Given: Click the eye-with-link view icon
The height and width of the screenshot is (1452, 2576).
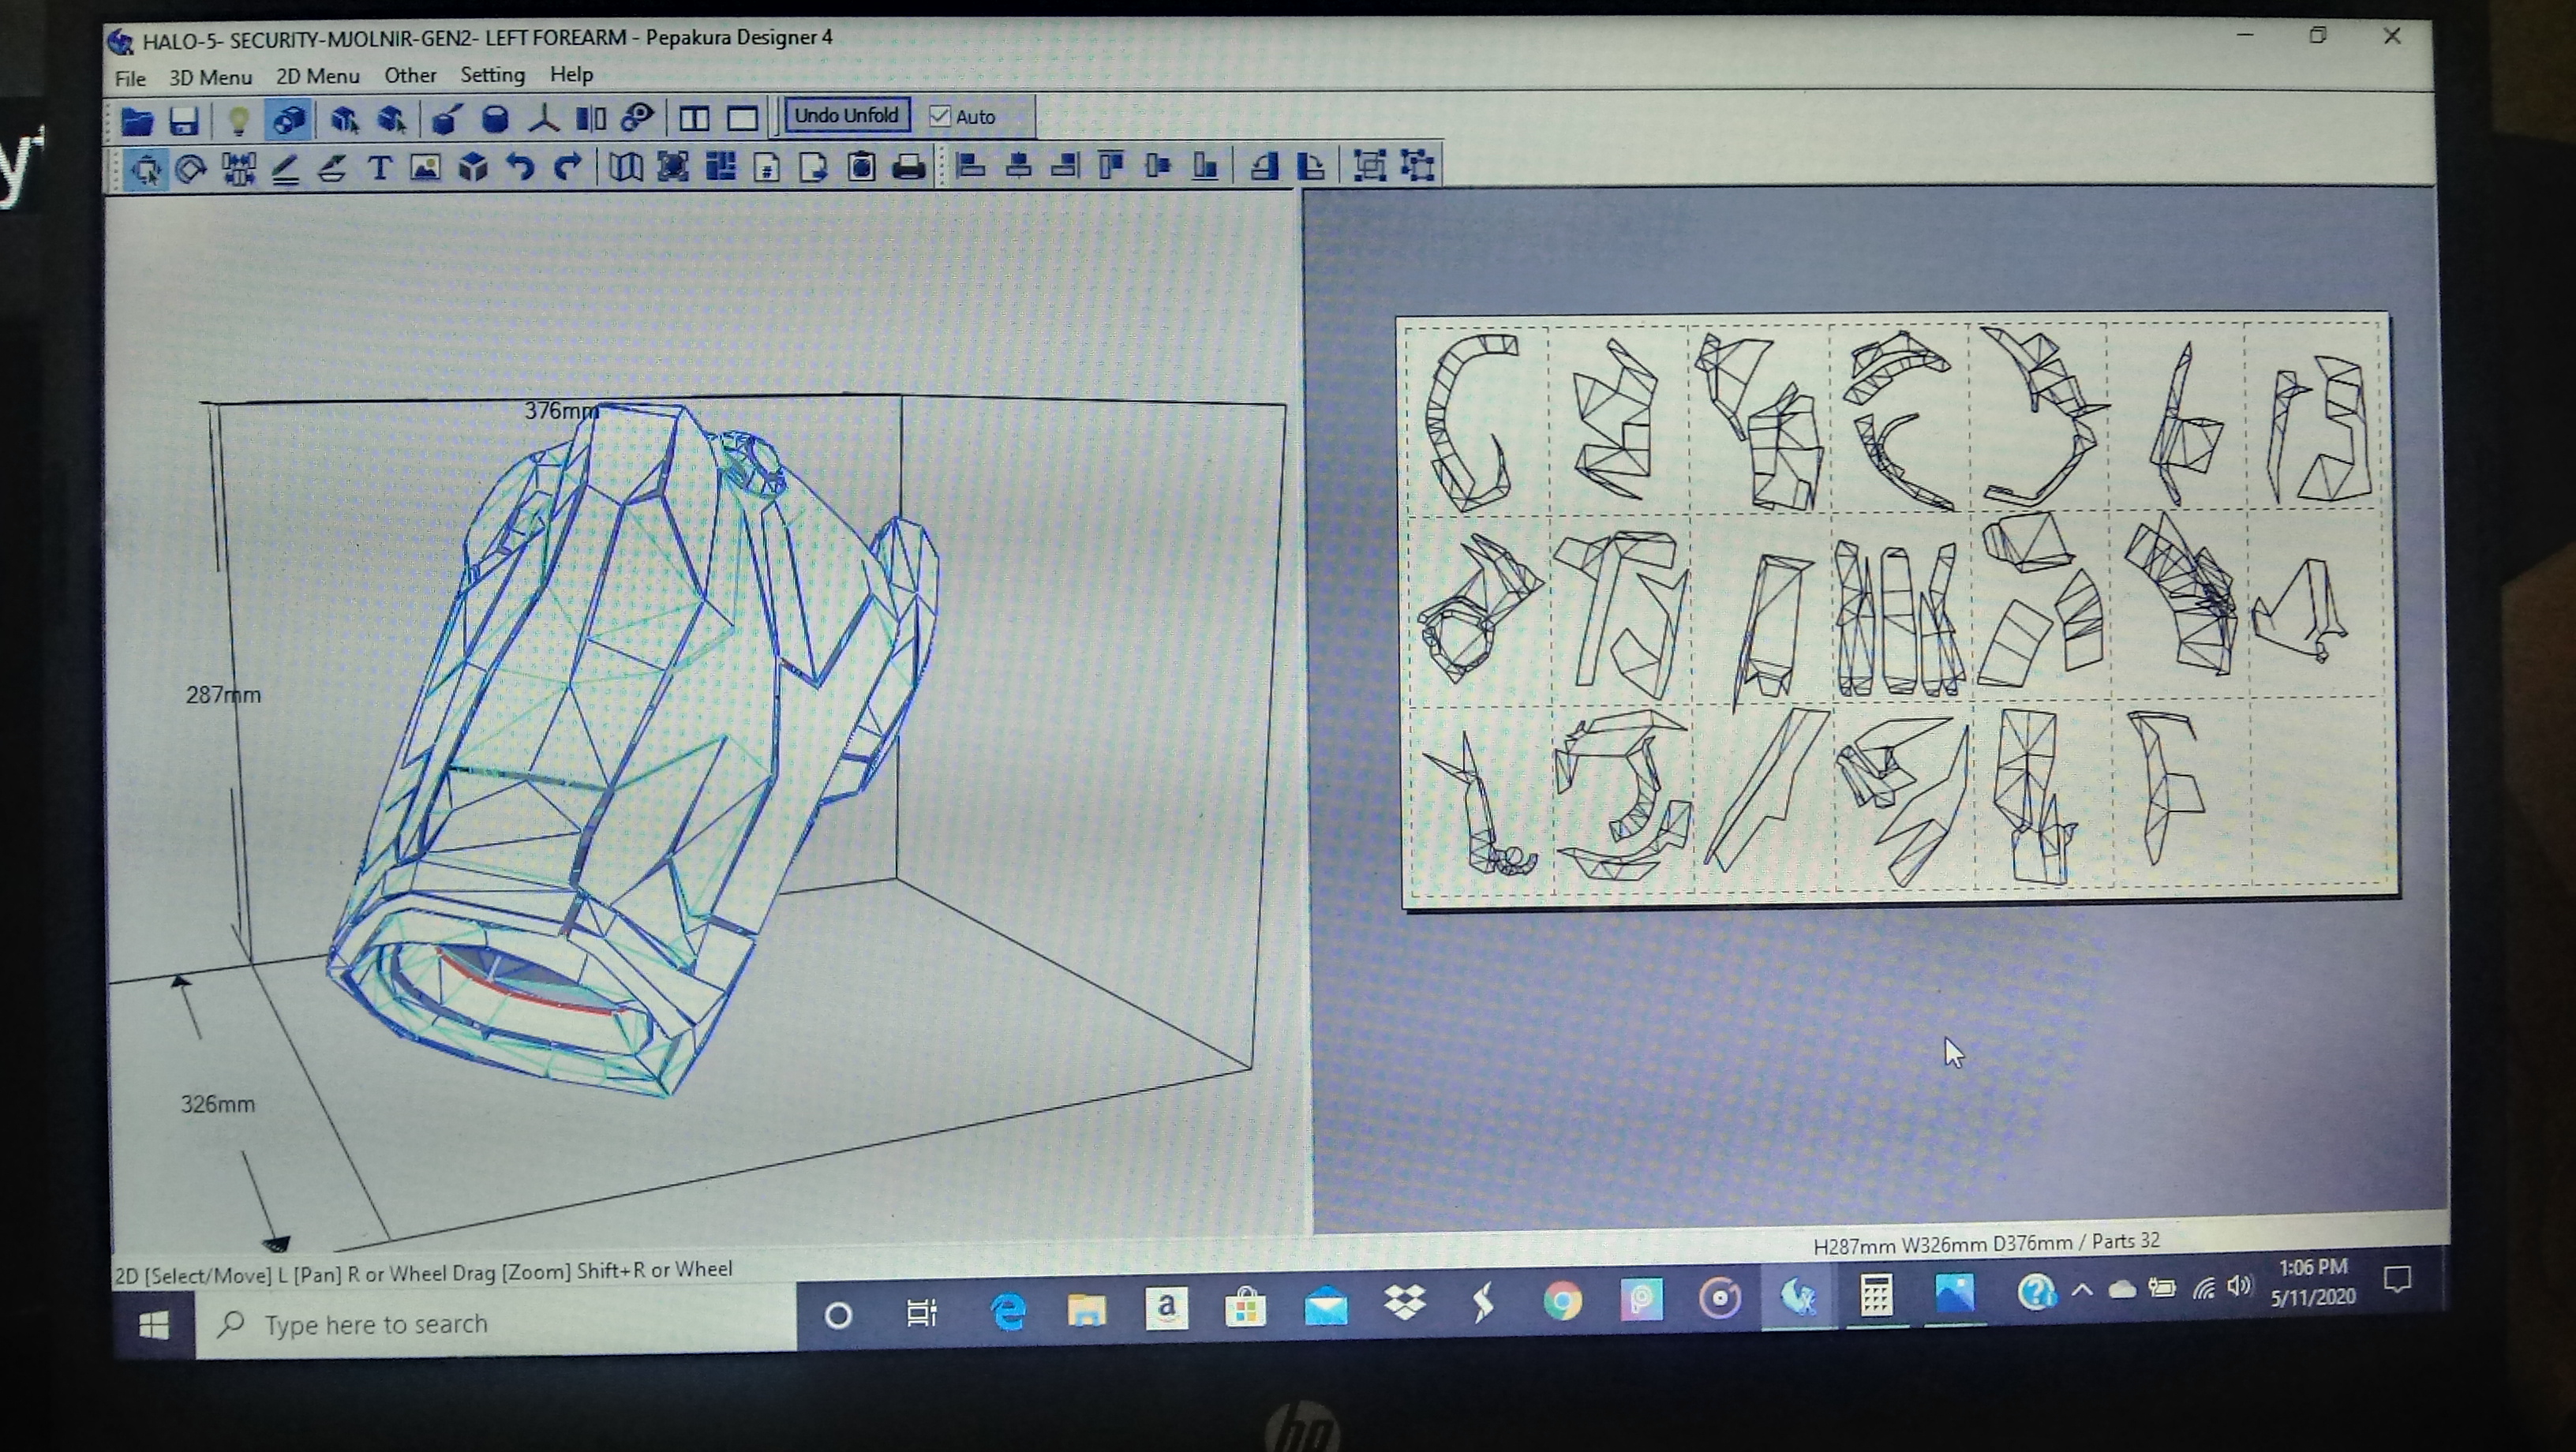Looking at the screenshot, I should [x=638, y=118].
